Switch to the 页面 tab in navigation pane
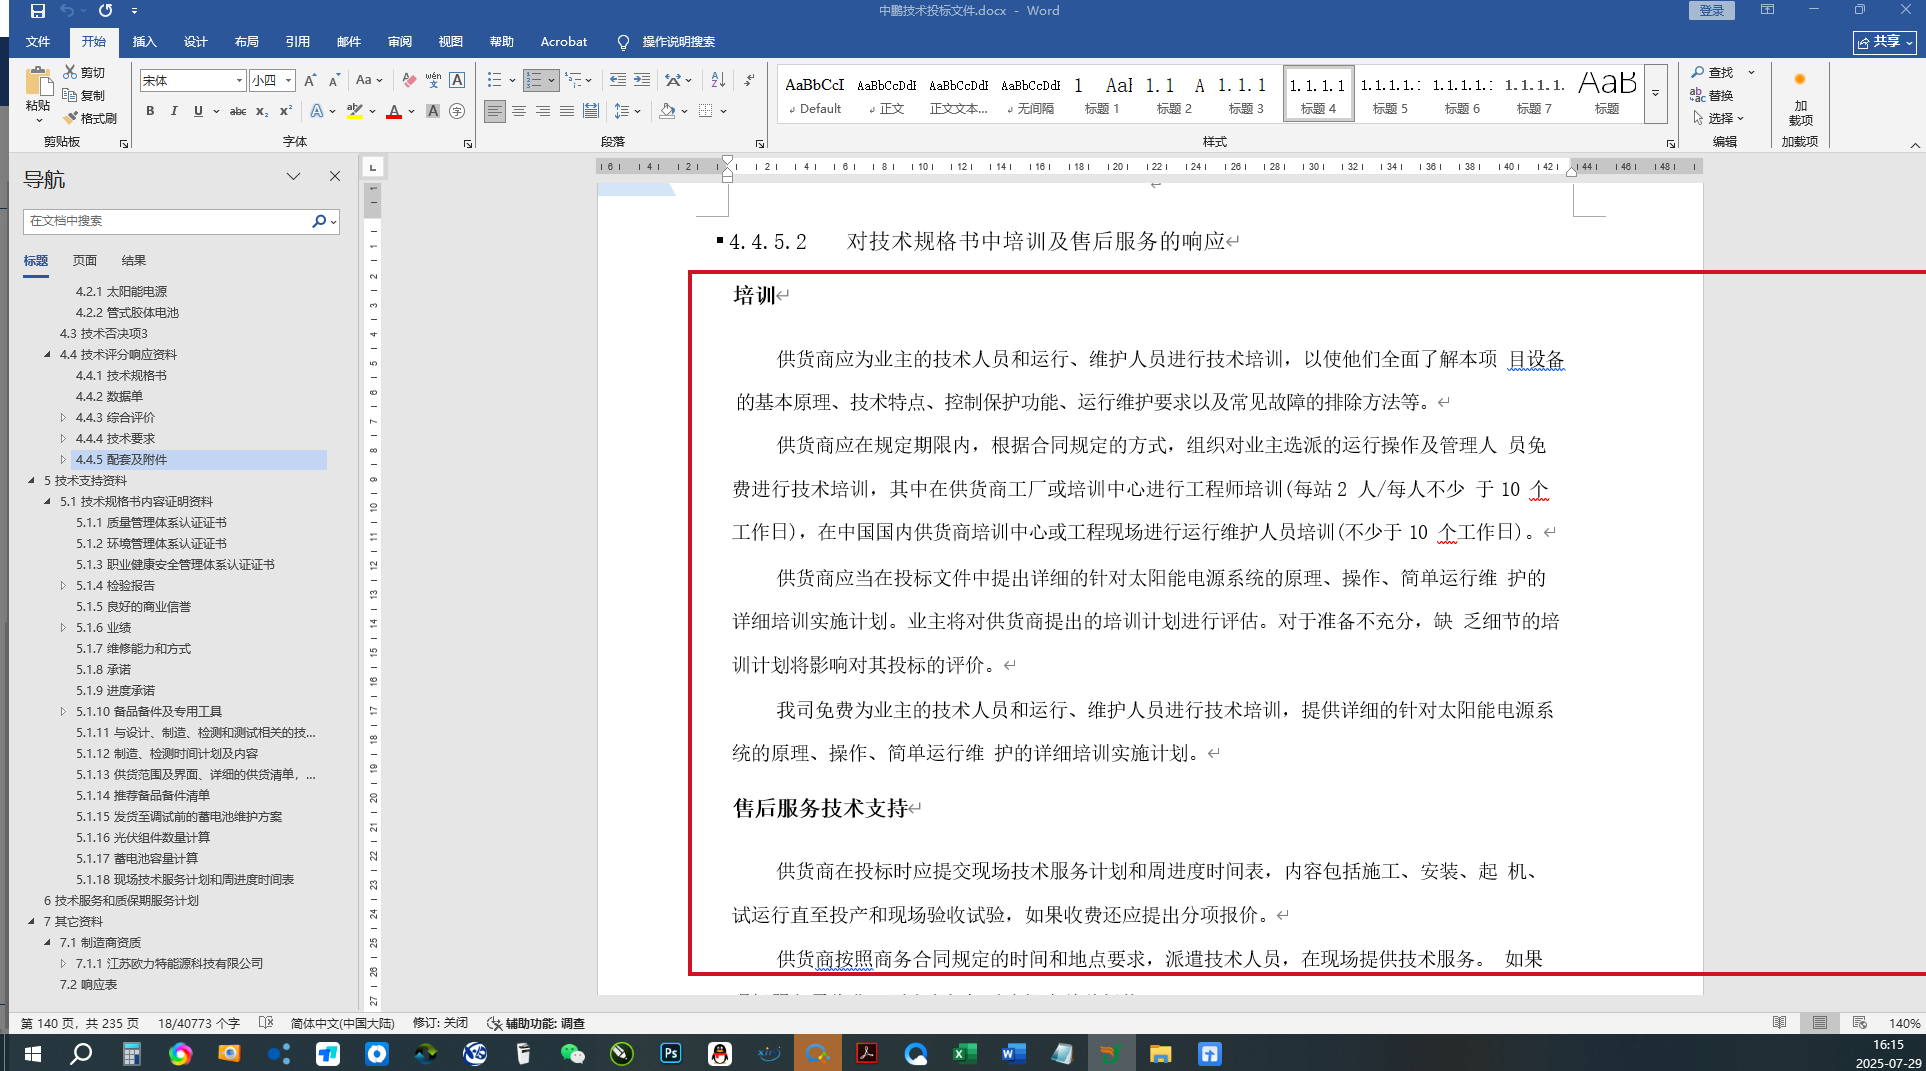The image size is (1926, 1071). point(85,261)
